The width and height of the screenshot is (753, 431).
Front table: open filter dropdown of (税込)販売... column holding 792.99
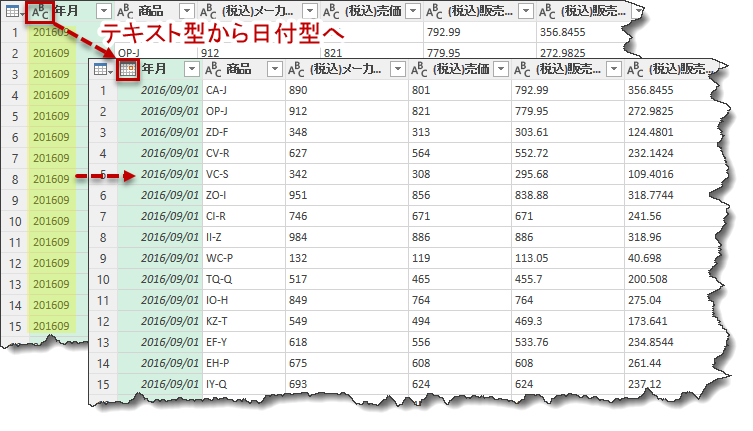click(x=614, y=69)
